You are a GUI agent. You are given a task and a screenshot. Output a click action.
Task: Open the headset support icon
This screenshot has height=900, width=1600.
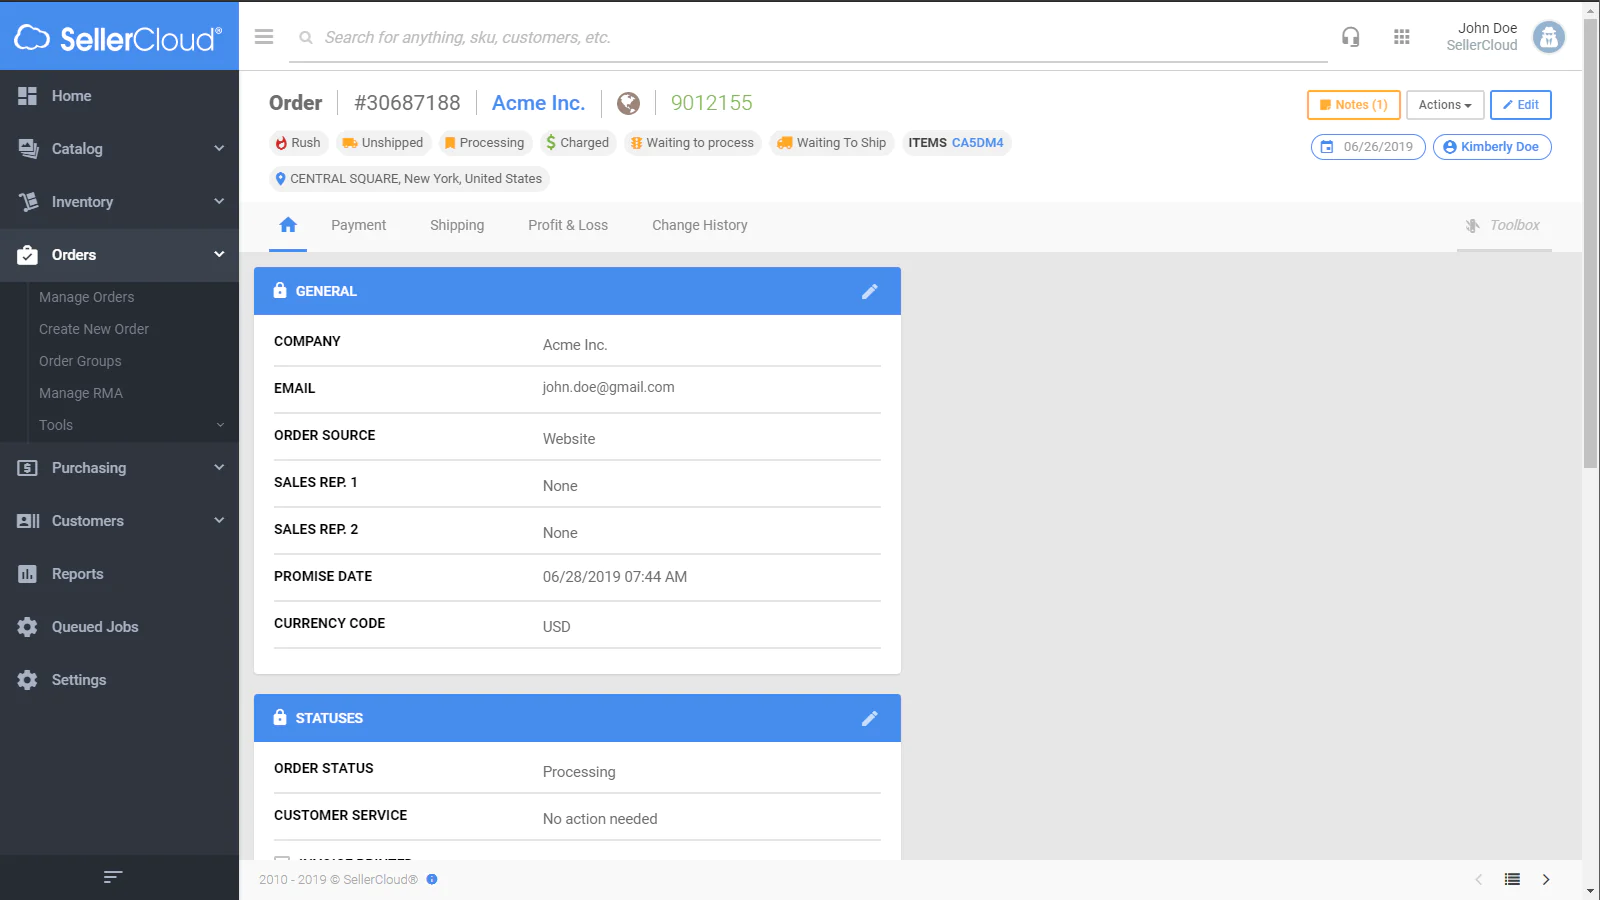click(x=1350, y=37)
